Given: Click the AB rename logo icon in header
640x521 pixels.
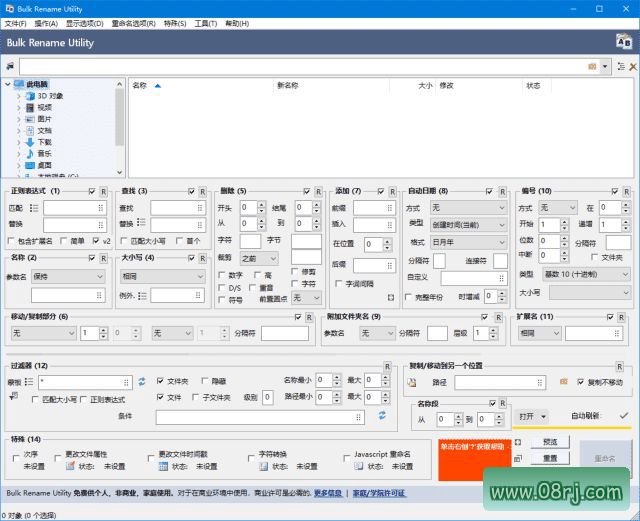Looking at the screenshot, I should click(624, 42).
